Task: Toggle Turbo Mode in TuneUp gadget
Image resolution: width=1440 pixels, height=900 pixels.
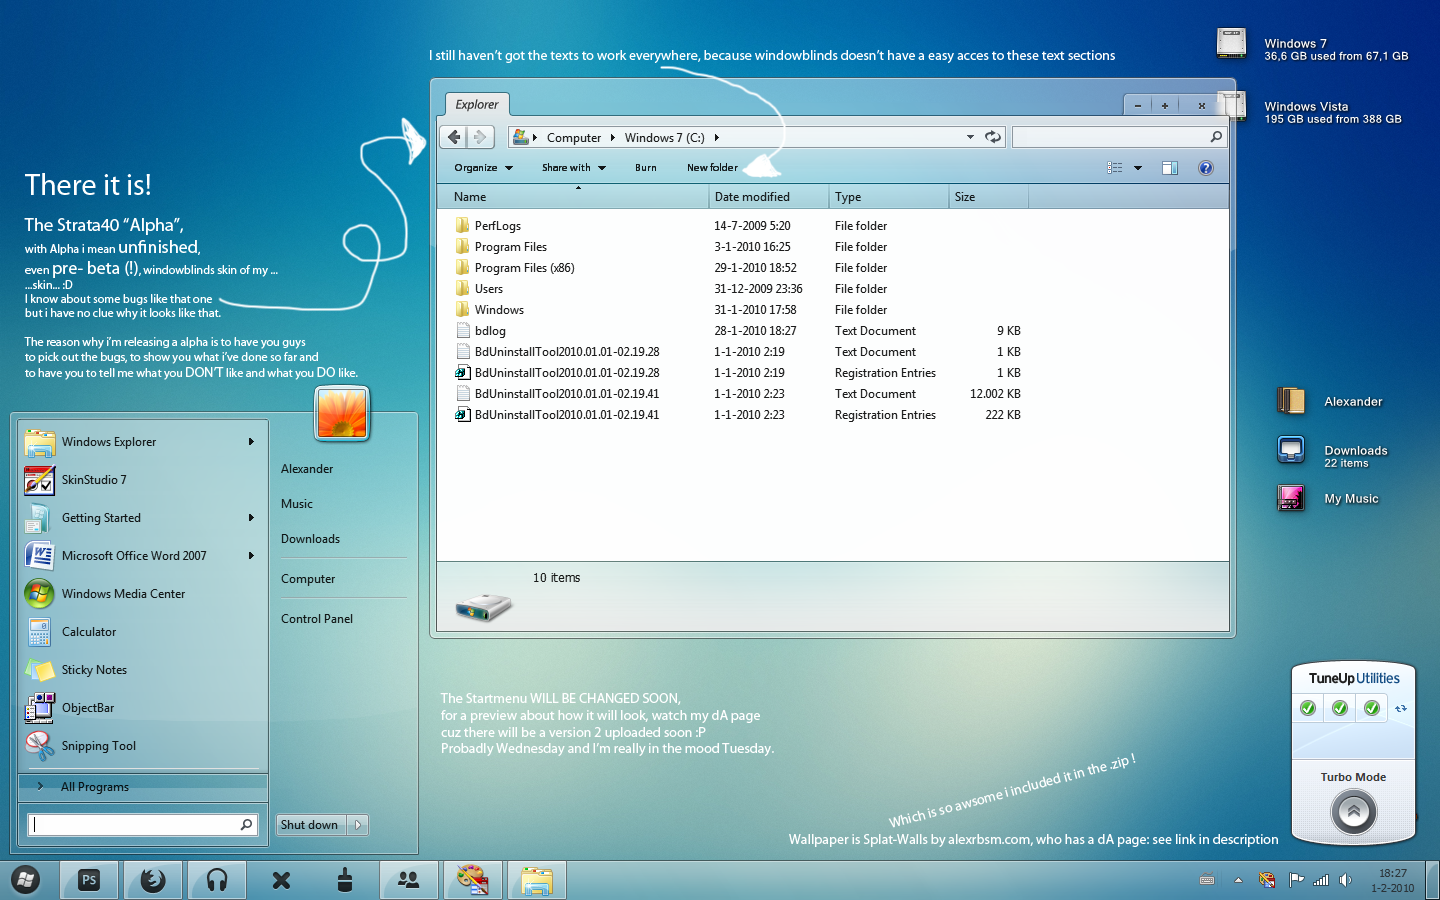Action: 1354,812
